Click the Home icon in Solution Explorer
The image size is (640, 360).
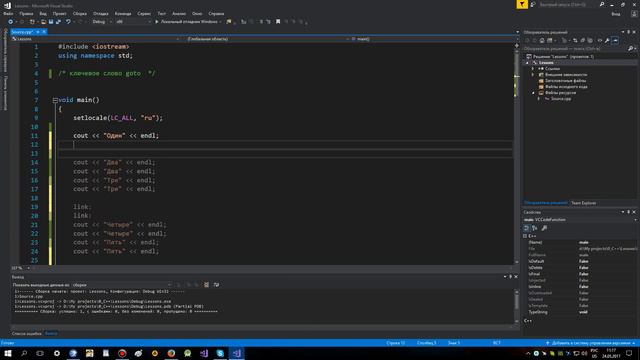[542, 40]
